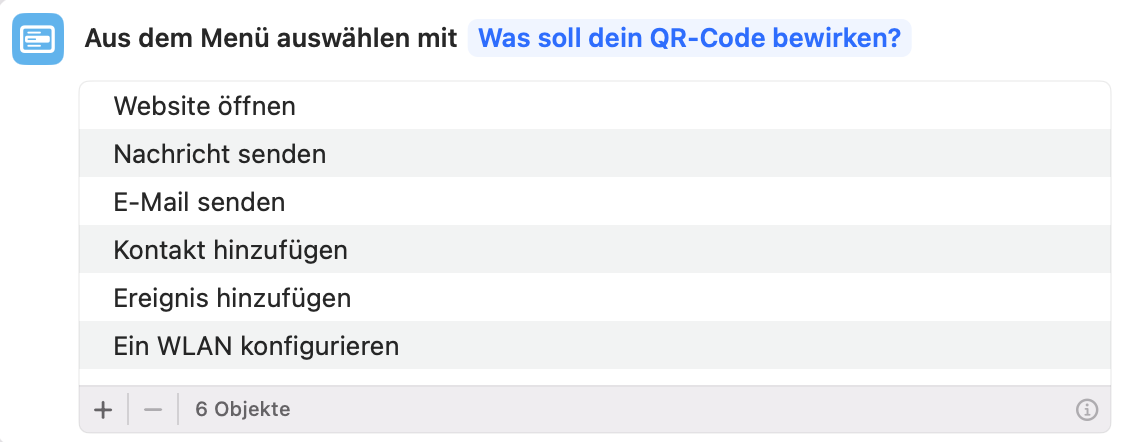Screen dimensions: 1148x442
Task: Click the blue Choose from Menu action icon
Action: [x=38, y=39]
